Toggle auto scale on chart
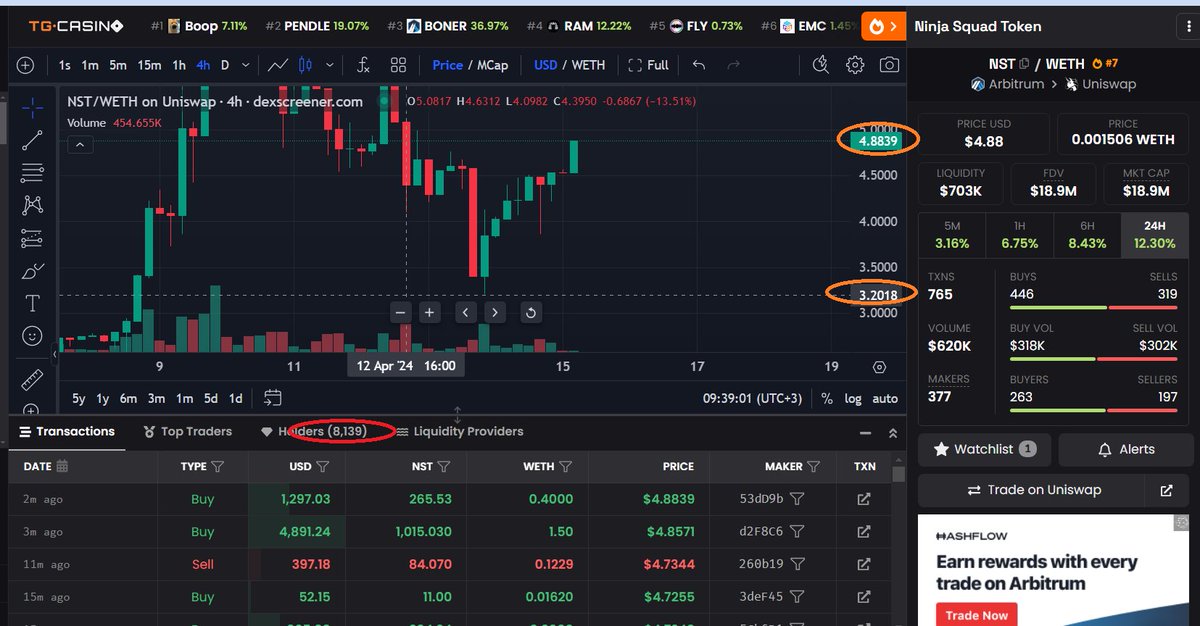The image size is (1200, 626). [885, 398]
